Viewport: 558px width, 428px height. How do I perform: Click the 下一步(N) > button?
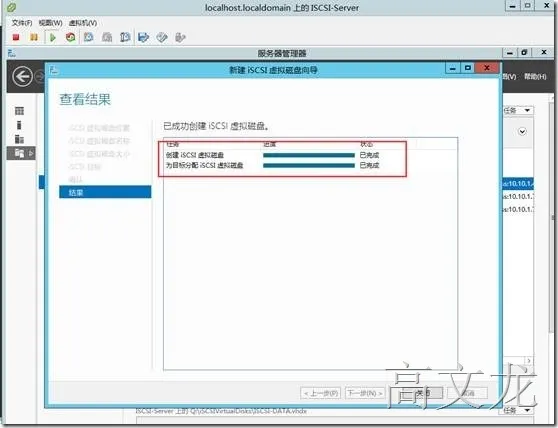pyautogui.click(x=365, y=393)
